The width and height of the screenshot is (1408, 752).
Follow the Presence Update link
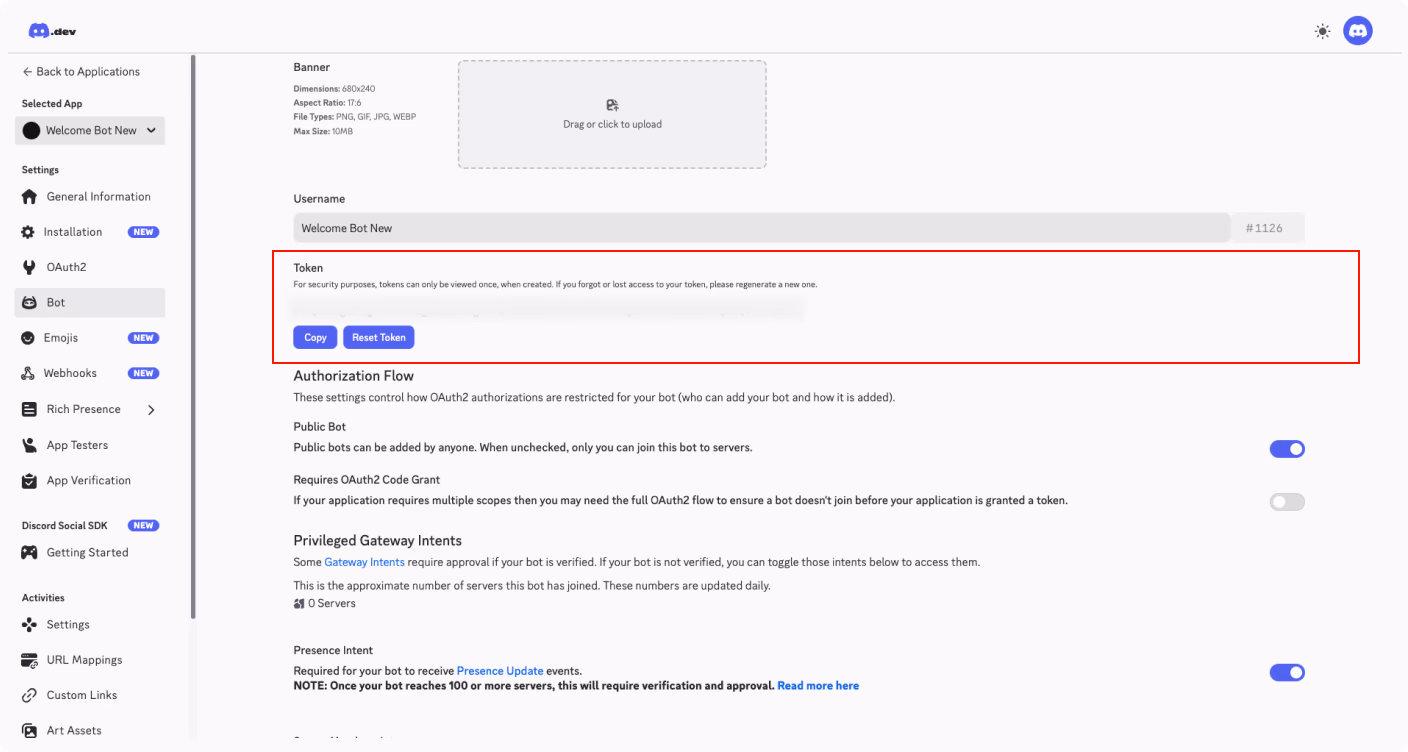(x=500, y=671)
